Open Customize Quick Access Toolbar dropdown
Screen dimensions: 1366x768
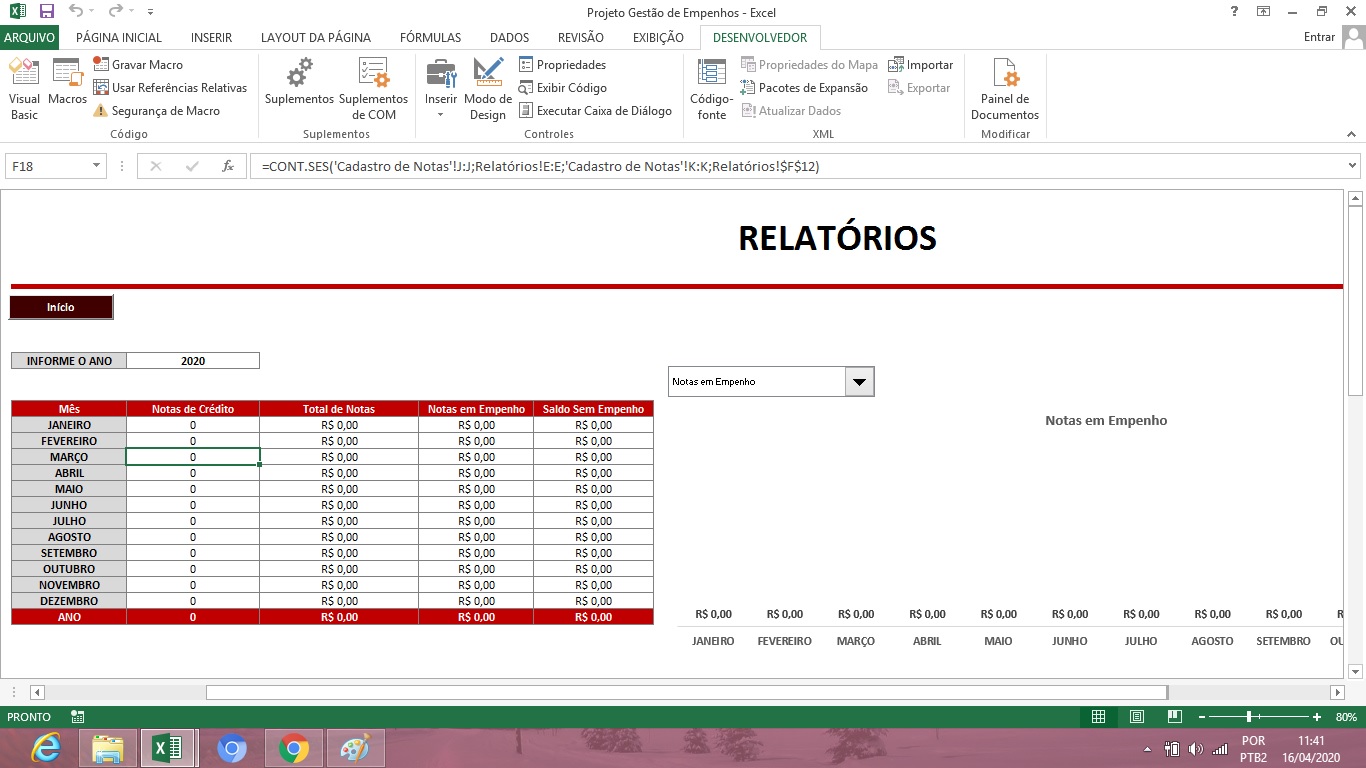150,12
